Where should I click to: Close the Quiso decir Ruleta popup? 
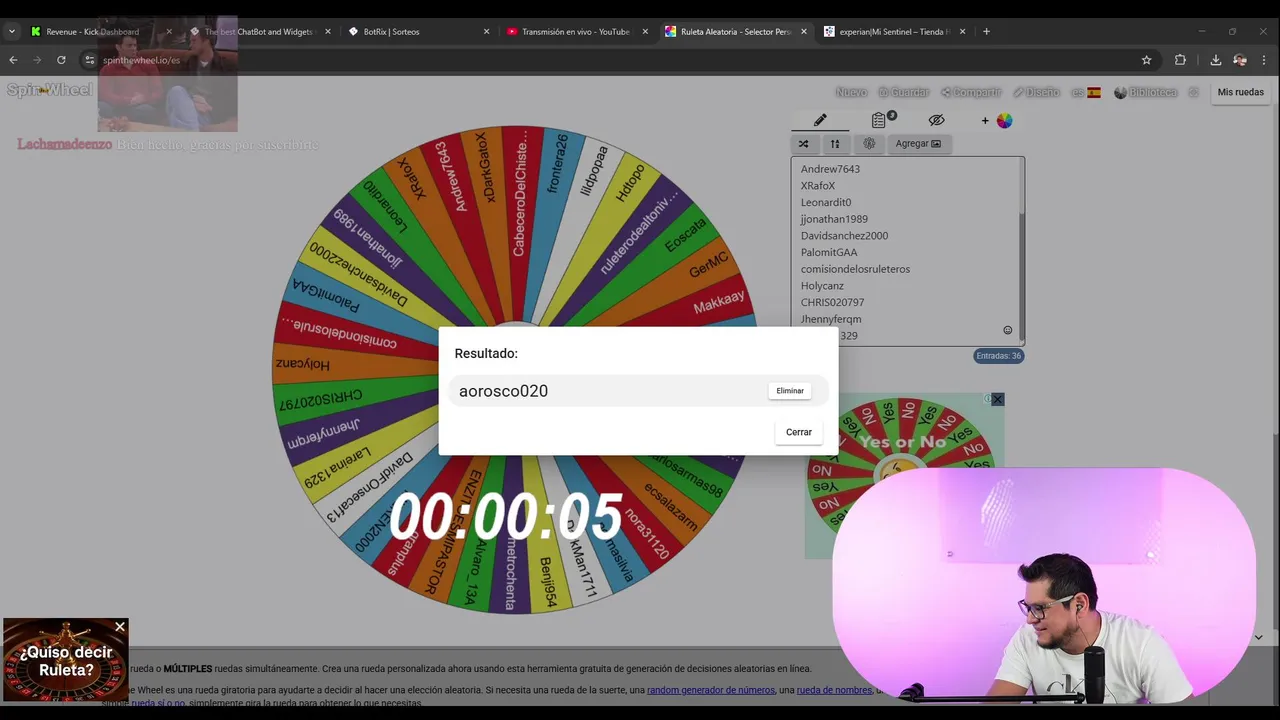(120, 627)
